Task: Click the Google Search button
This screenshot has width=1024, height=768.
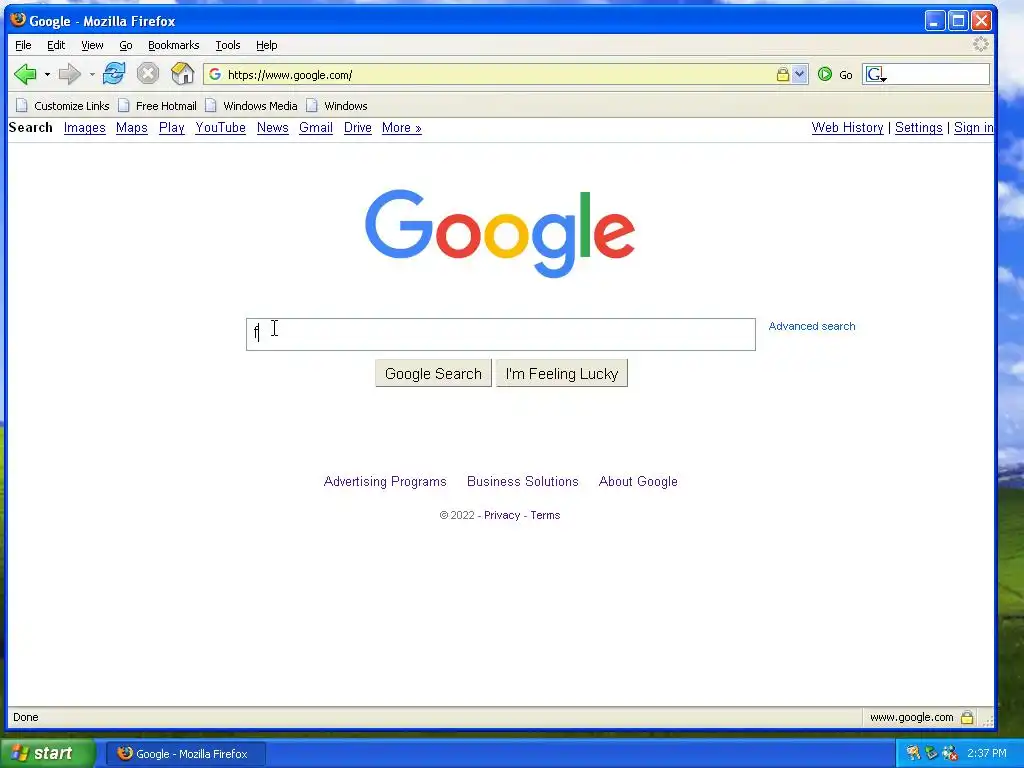Action: (433, 374)
